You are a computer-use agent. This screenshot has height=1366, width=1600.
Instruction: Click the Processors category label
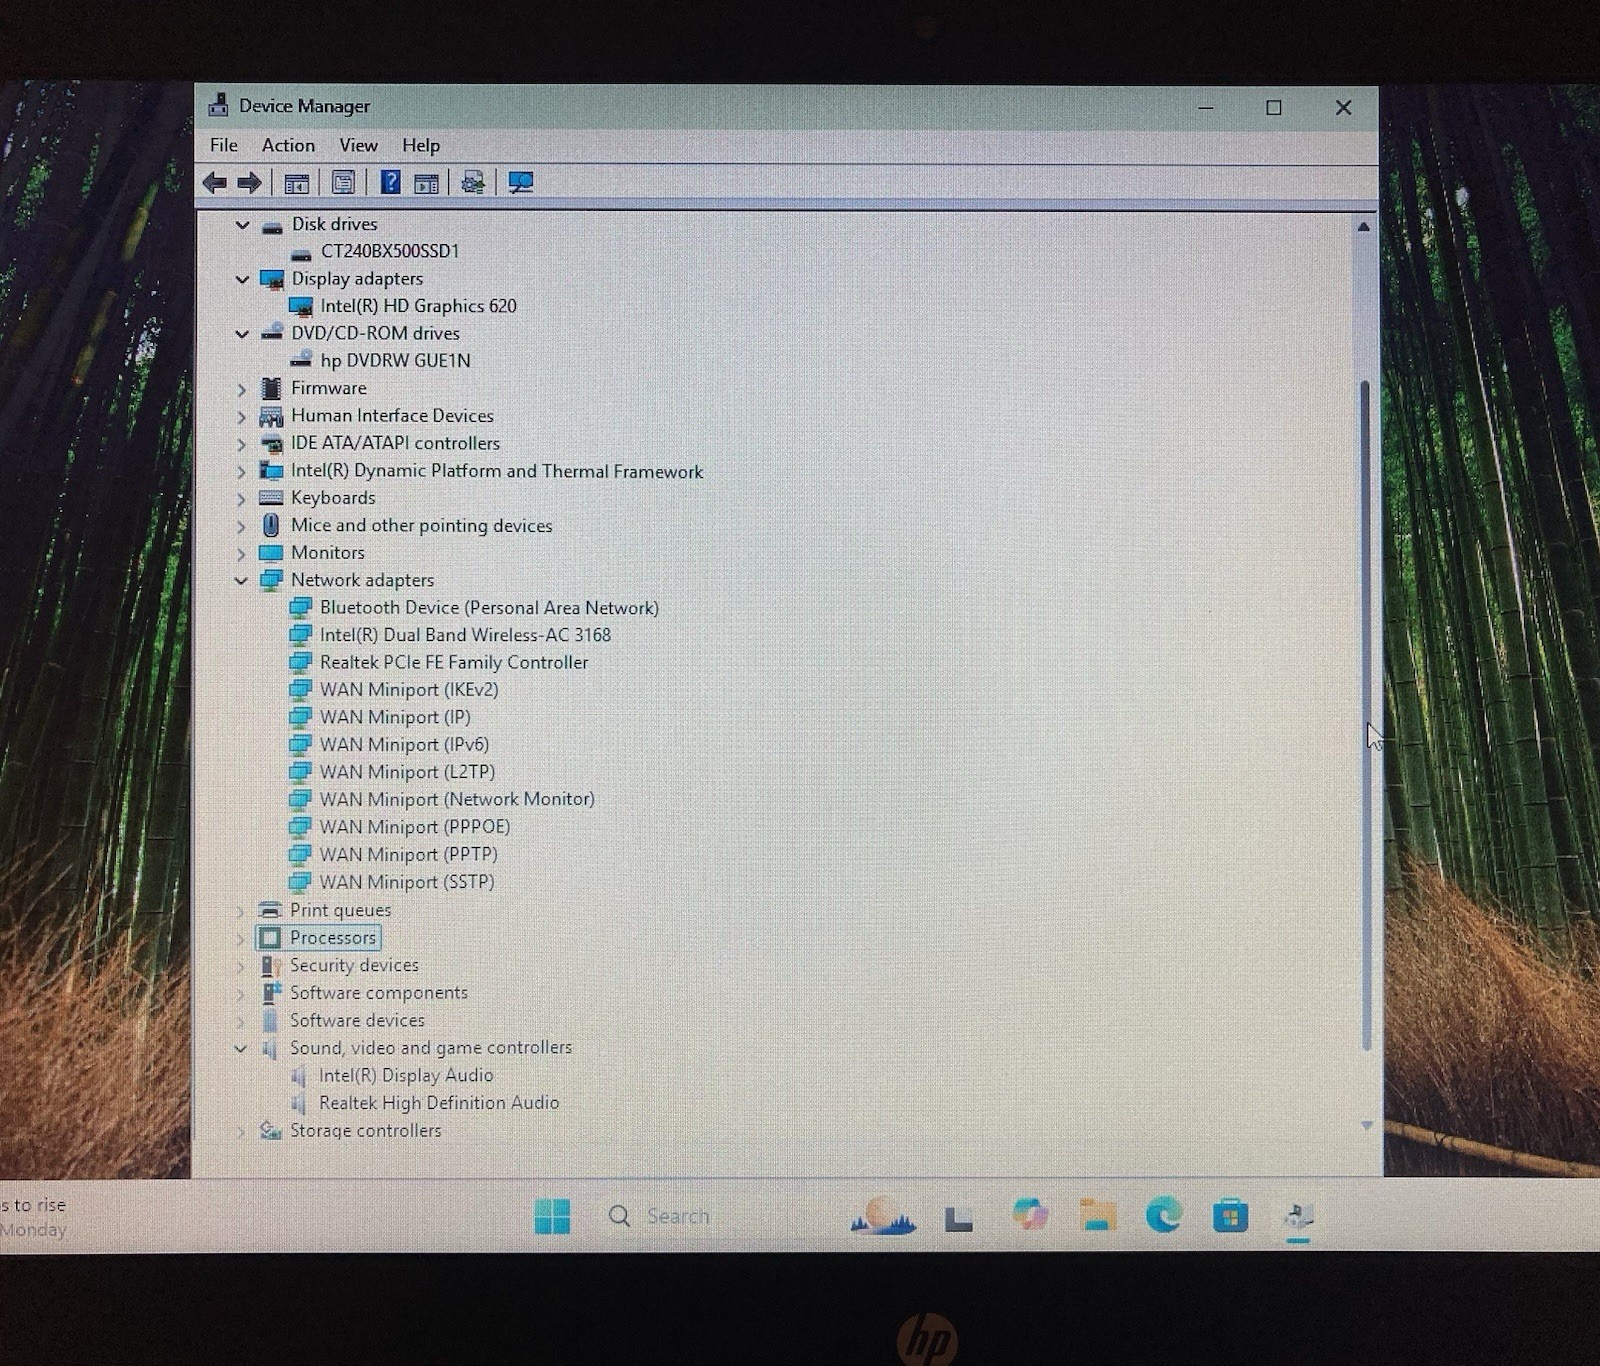click(x=333, y=938)
